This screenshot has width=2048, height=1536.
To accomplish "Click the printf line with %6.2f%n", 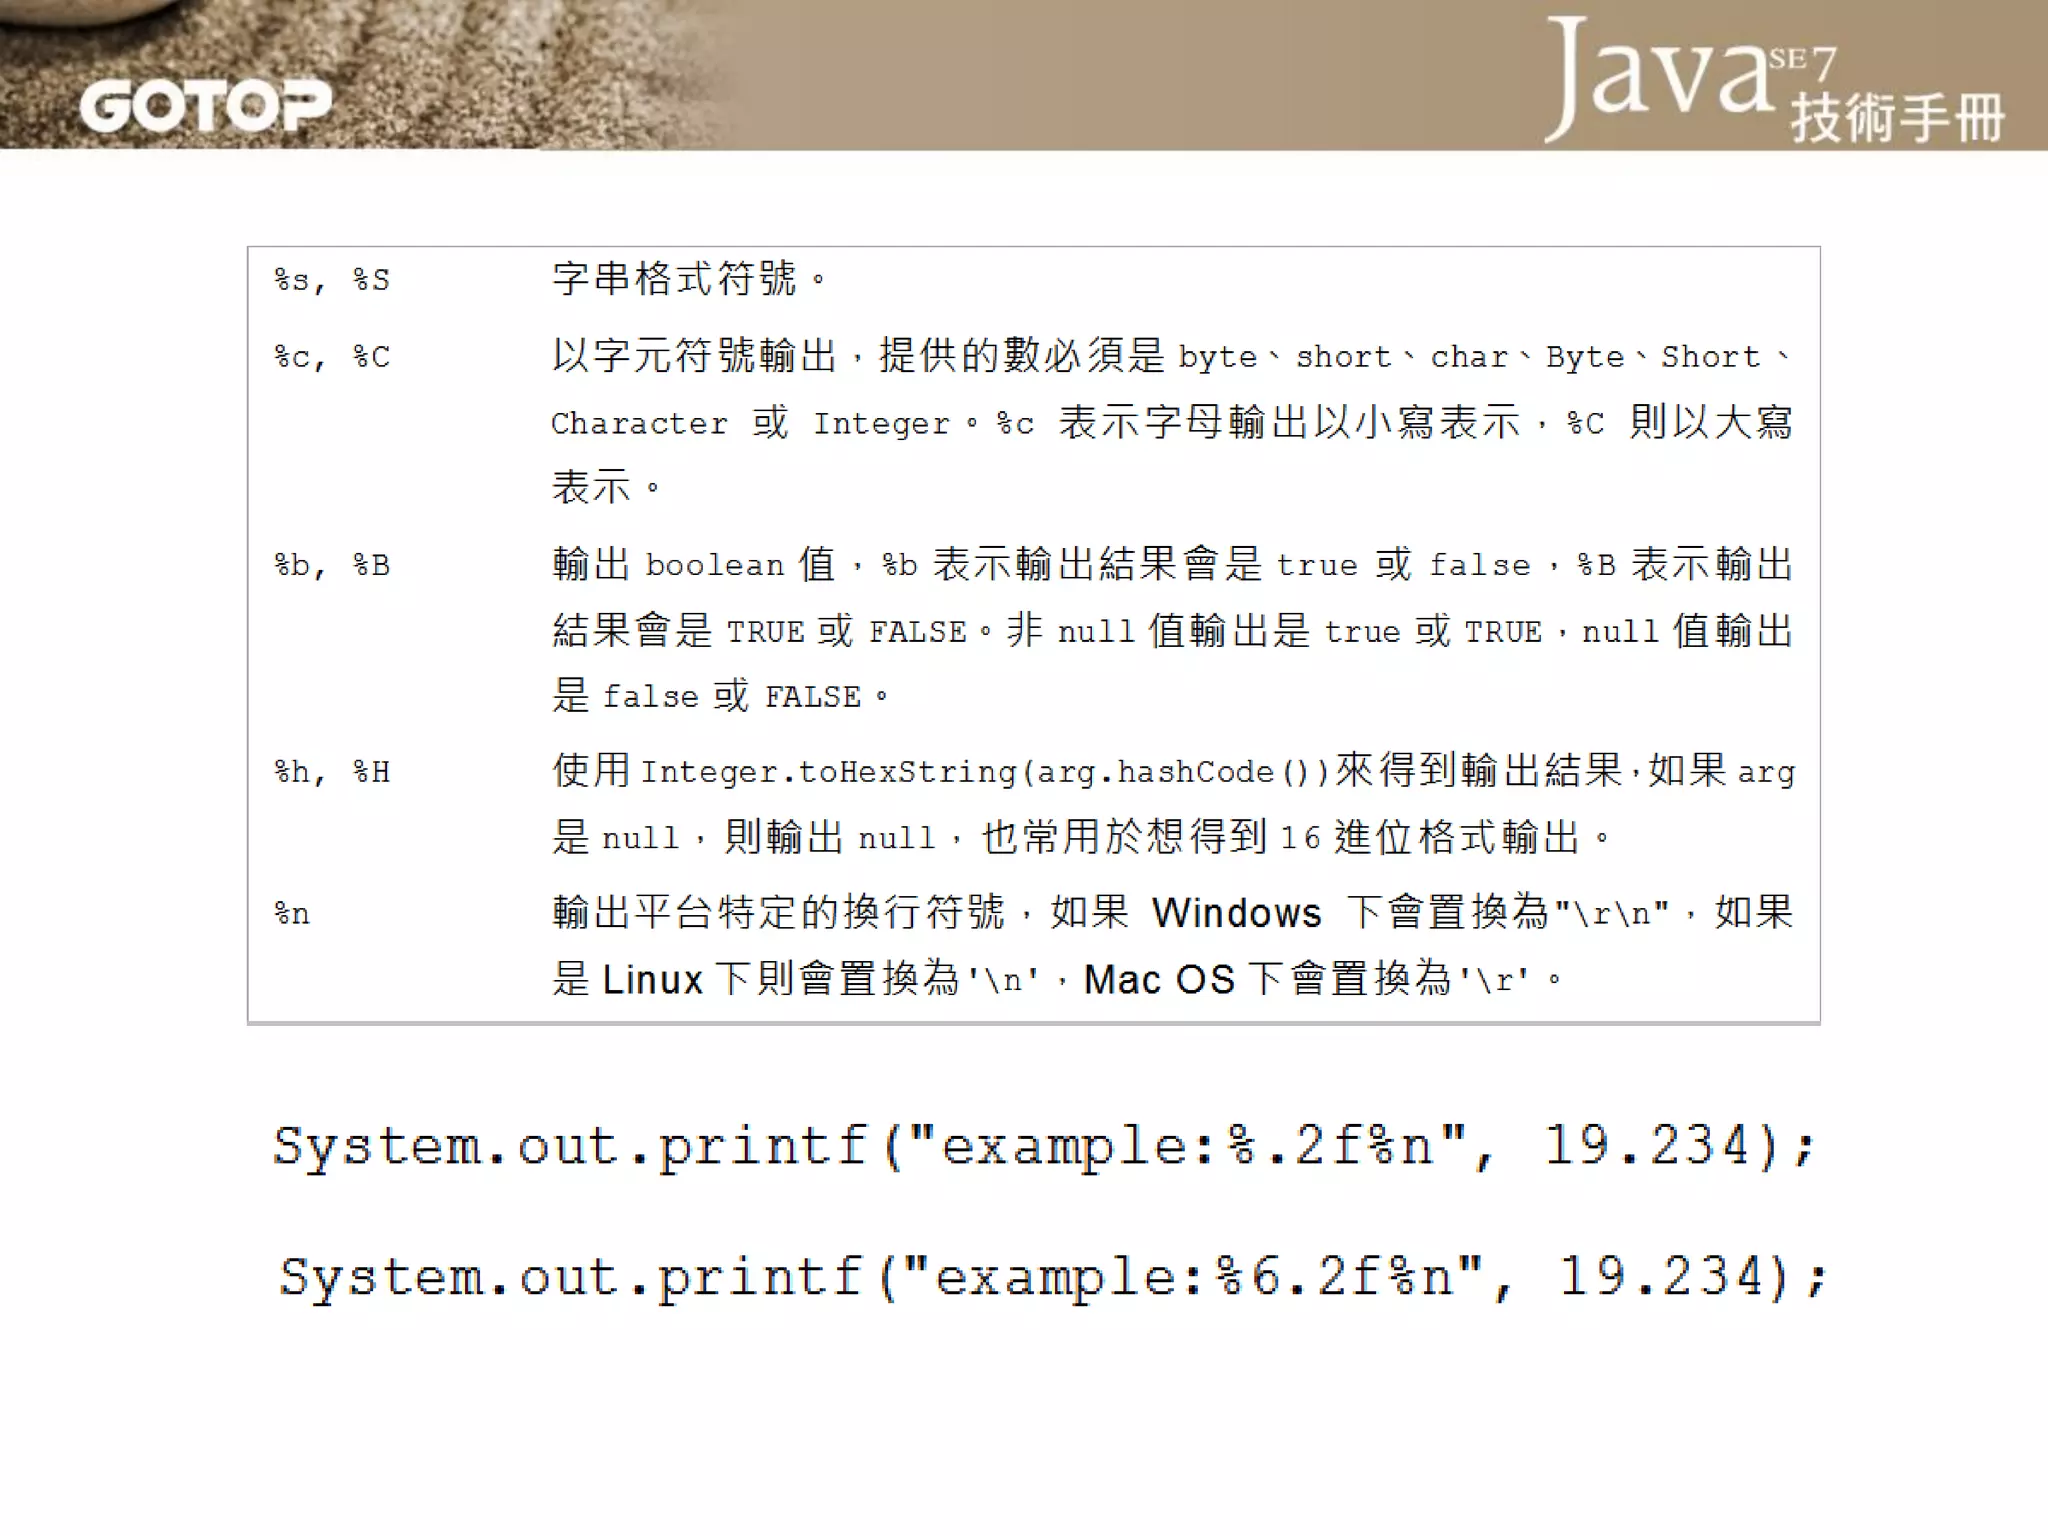I will (1052, 1278).
